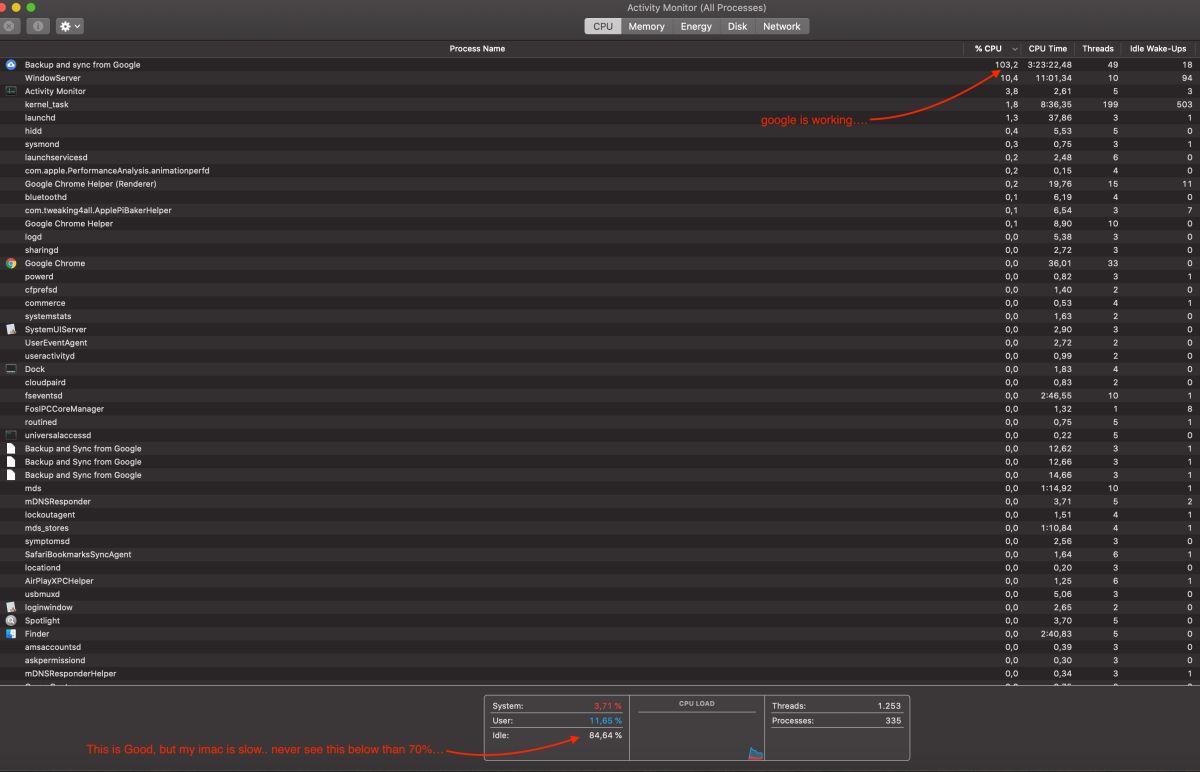
Task: Select the mDNSResponder process row
Action: click(x=600, y=502)
